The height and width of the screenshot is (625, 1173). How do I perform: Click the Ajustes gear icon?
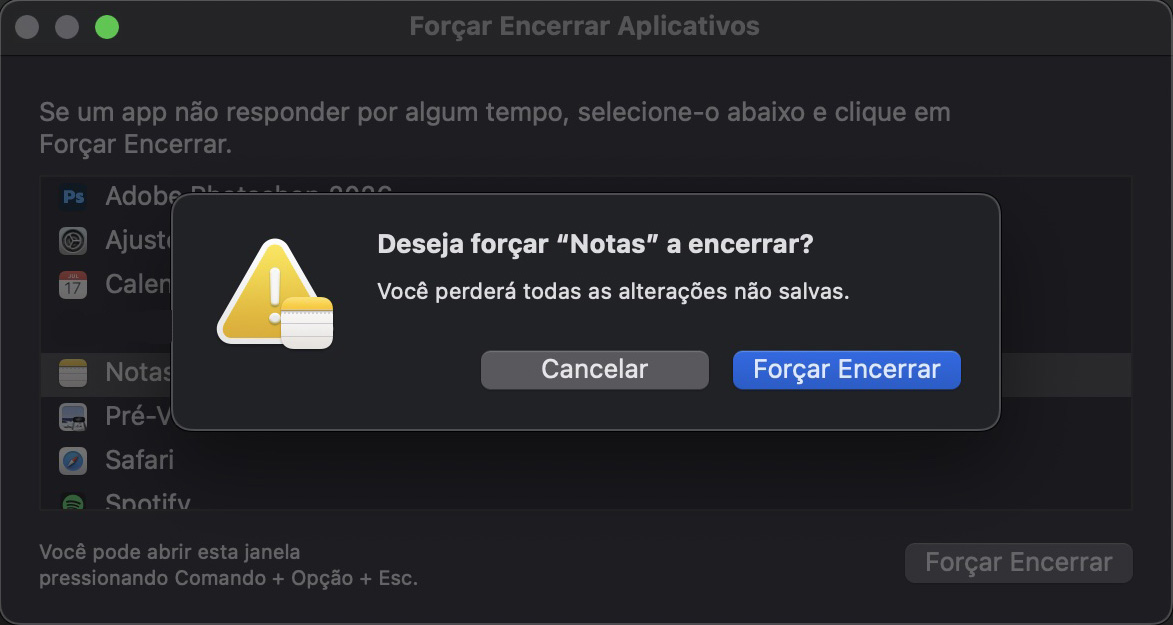point(73,240)
